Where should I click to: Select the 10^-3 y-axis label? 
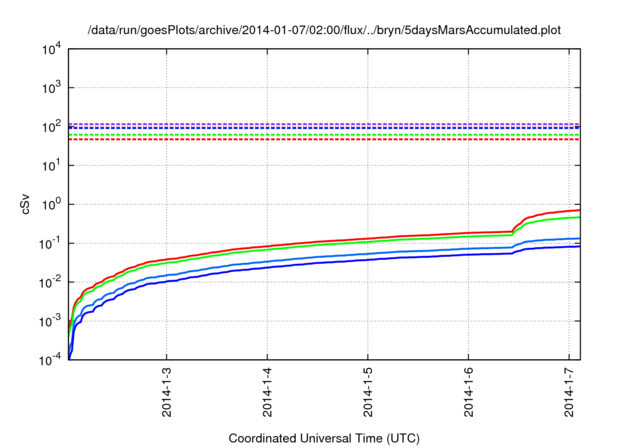coord(51,321)
